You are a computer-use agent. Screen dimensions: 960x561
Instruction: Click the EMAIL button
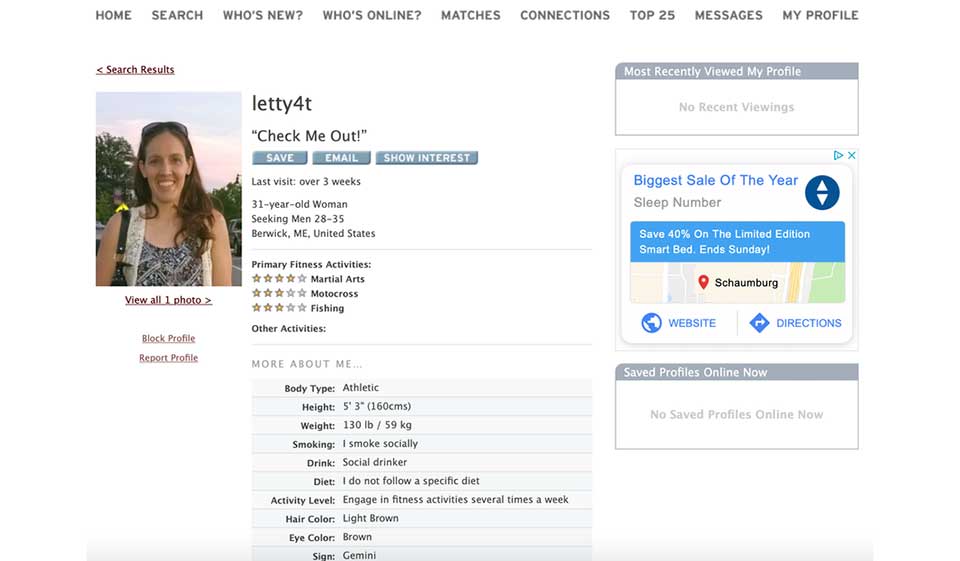click(341, 158)
